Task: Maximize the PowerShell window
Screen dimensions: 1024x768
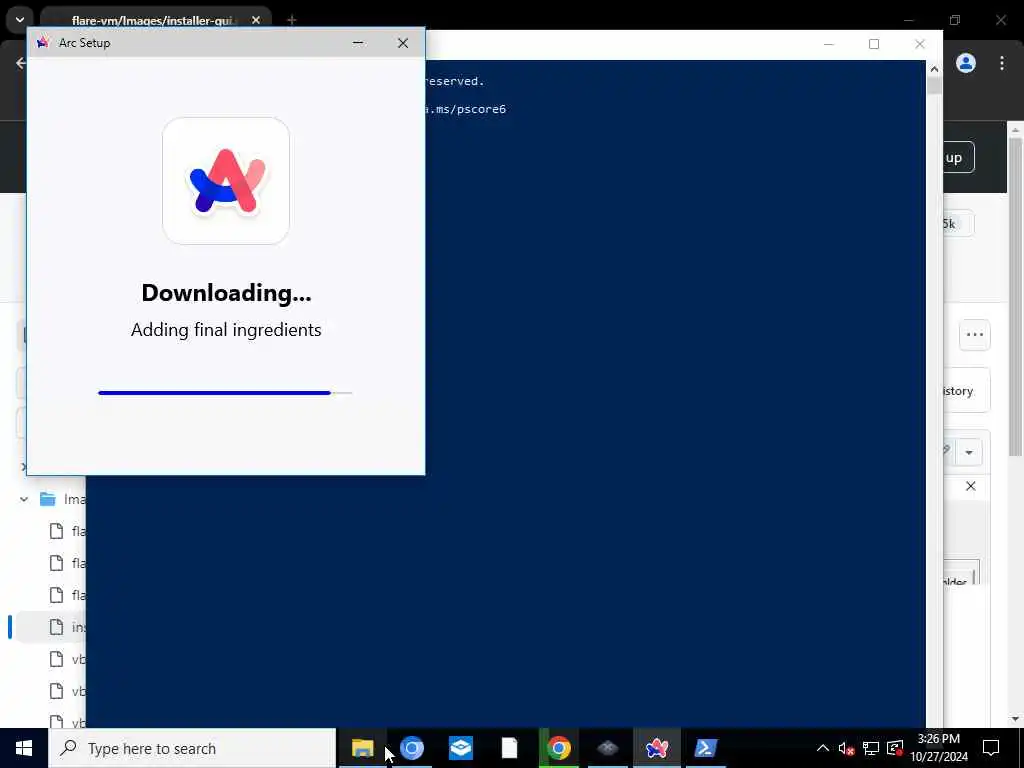Action: (x=874, y=44)
